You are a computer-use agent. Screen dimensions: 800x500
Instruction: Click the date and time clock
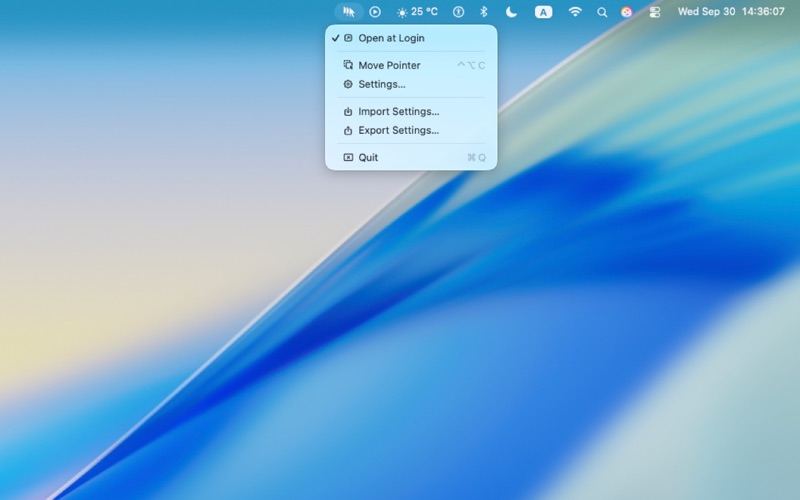731,12
